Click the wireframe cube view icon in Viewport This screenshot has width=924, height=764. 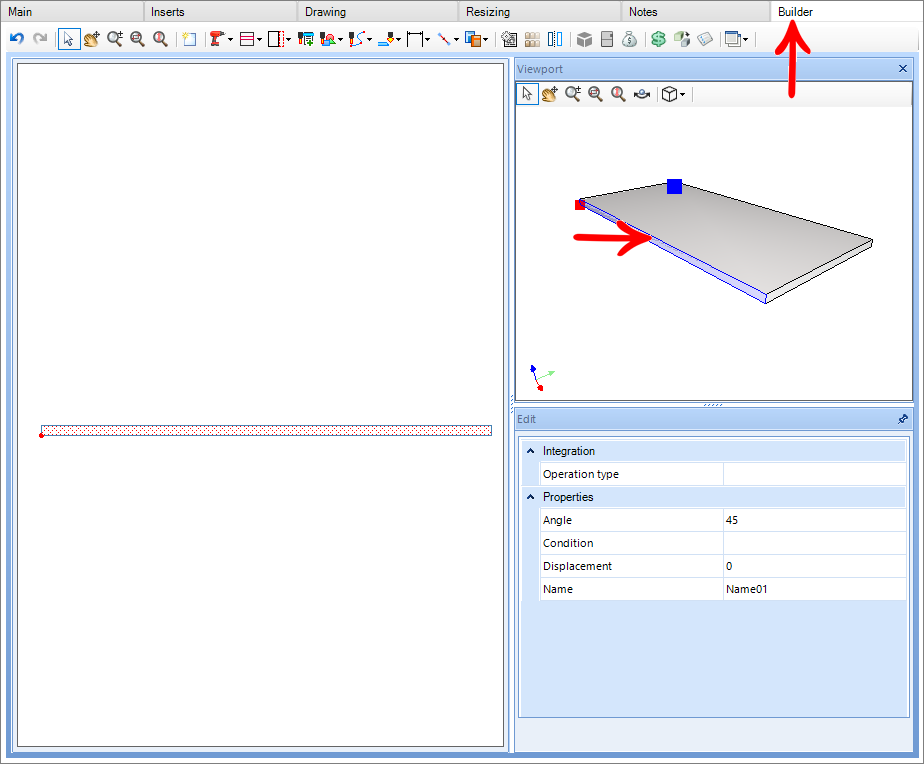pos(669,94)
